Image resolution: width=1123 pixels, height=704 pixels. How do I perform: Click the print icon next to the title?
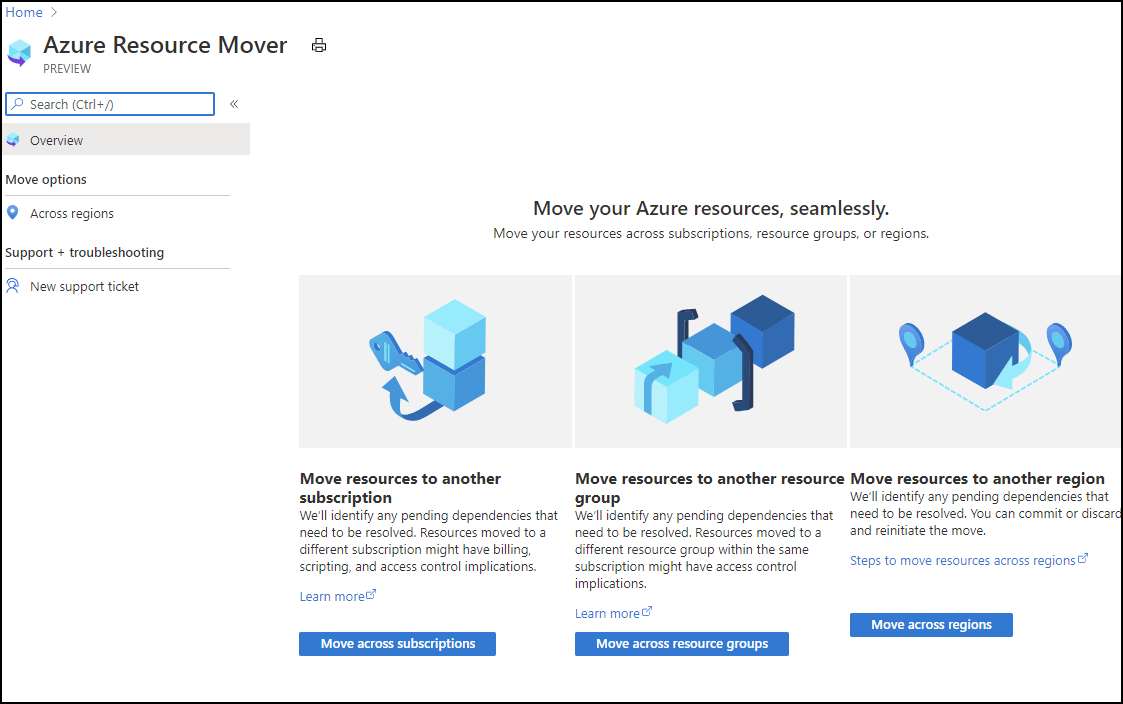319,45
